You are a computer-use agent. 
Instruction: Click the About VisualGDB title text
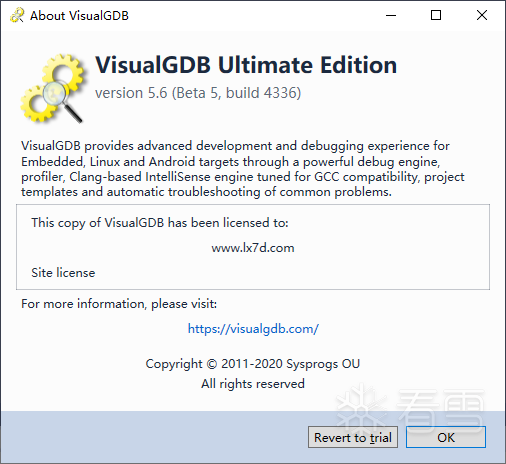pos(79,16)
